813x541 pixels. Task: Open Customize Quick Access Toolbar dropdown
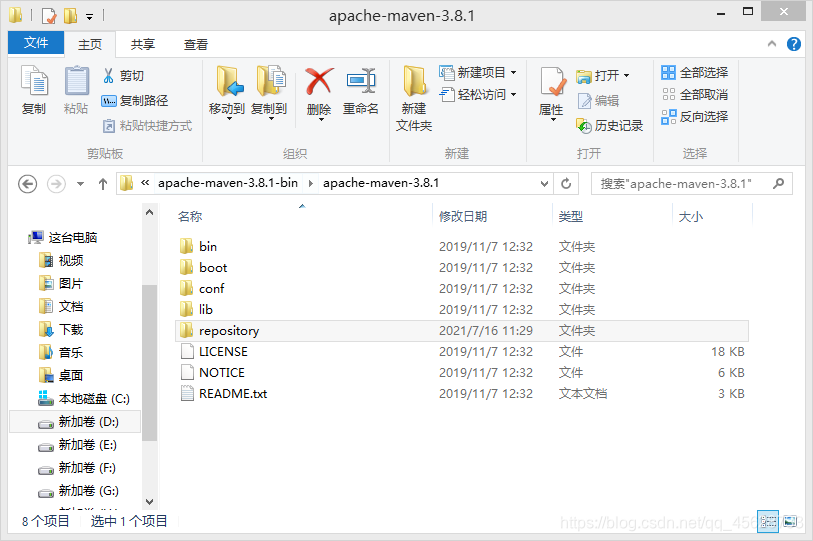pos(90,17)
